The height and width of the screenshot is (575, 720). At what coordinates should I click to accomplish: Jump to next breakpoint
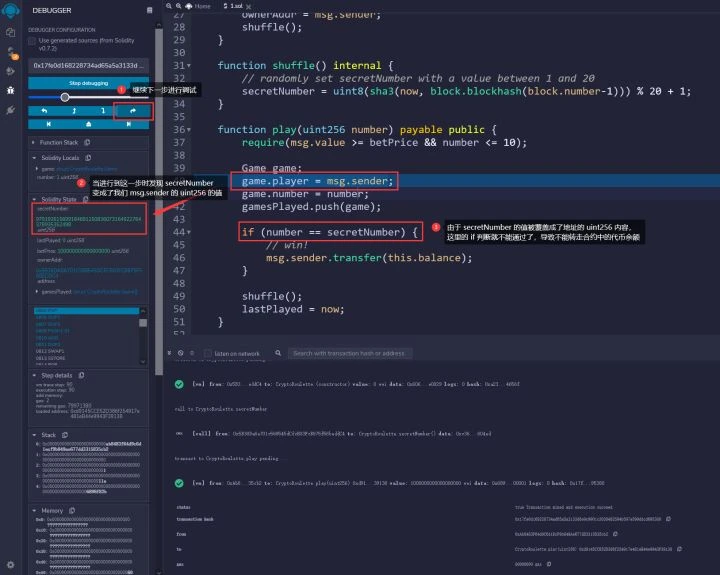point(129,124)
